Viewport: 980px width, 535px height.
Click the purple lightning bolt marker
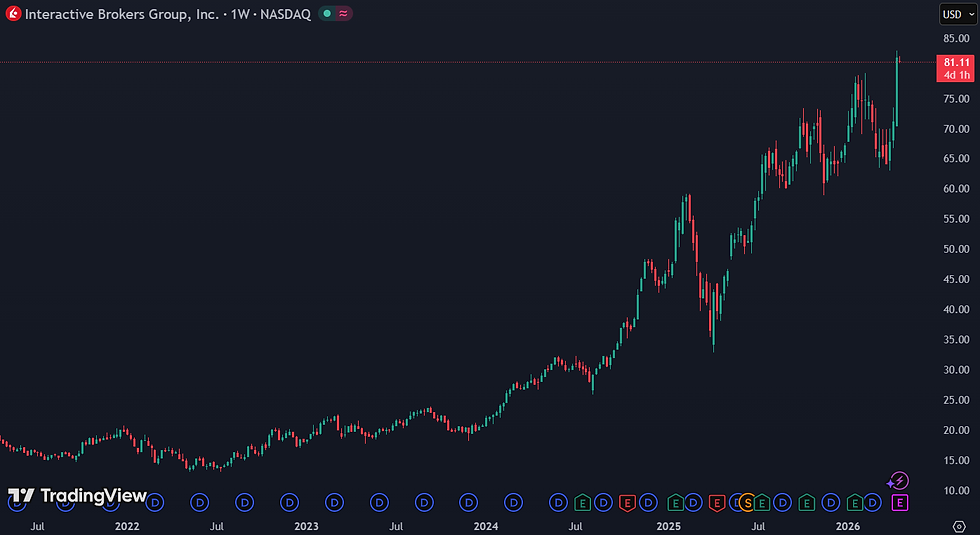click(899, 481)
